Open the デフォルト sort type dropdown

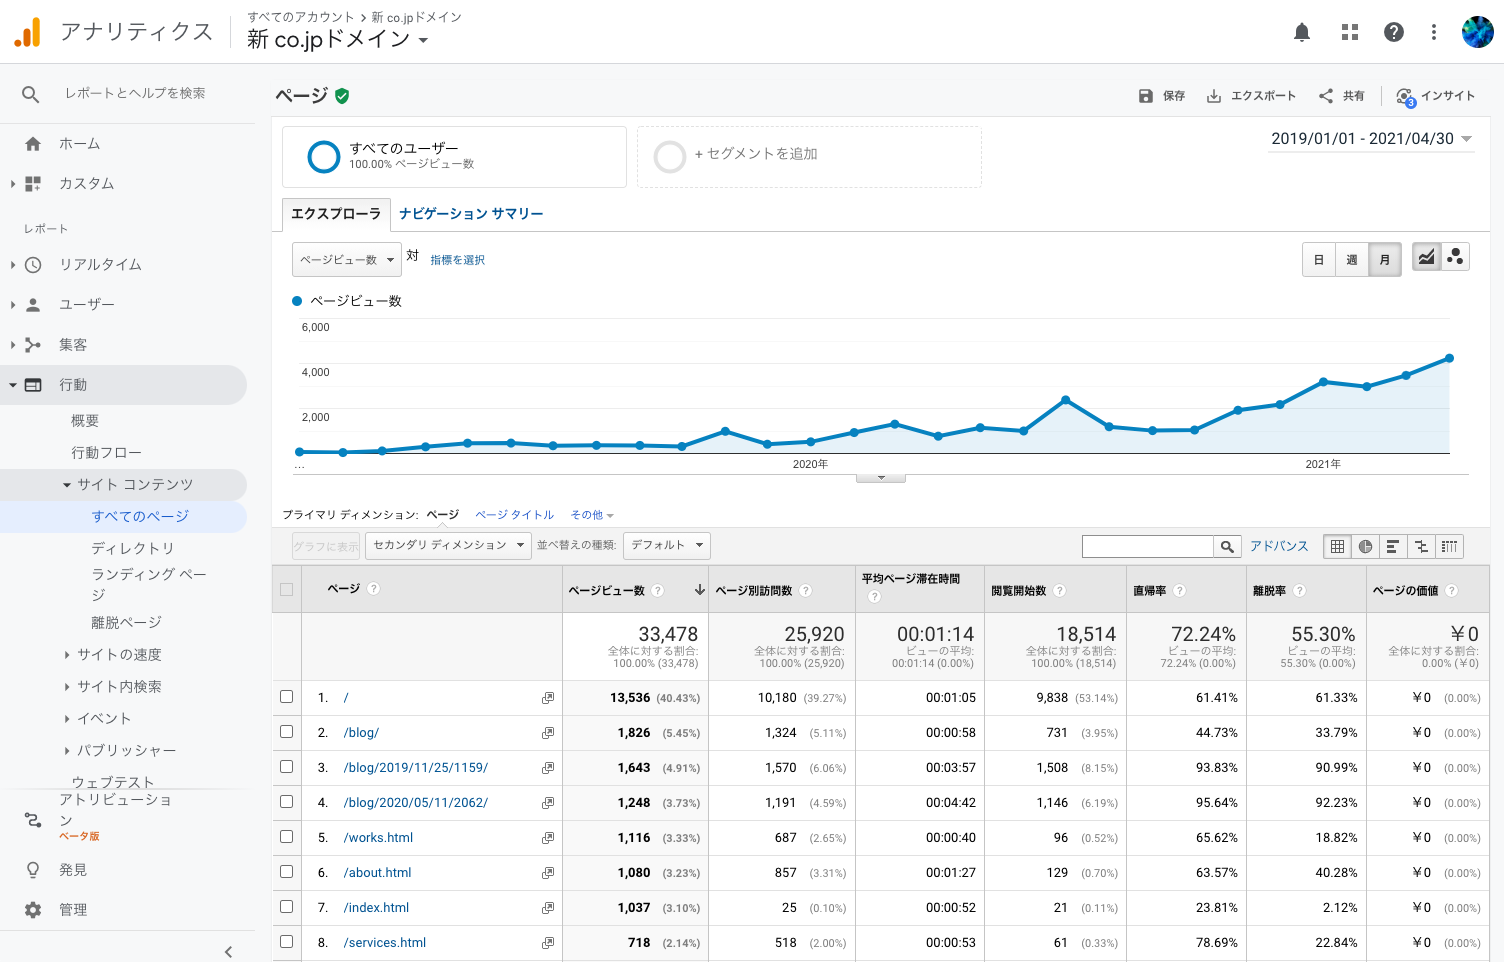(x=666, y=545)
